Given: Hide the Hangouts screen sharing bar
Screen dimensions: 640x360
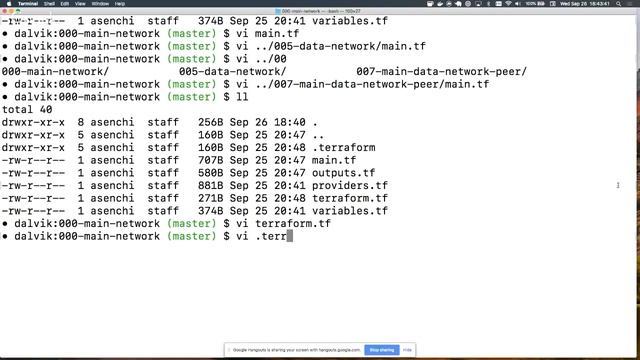Looking at the screenshot, I should 407,350.
